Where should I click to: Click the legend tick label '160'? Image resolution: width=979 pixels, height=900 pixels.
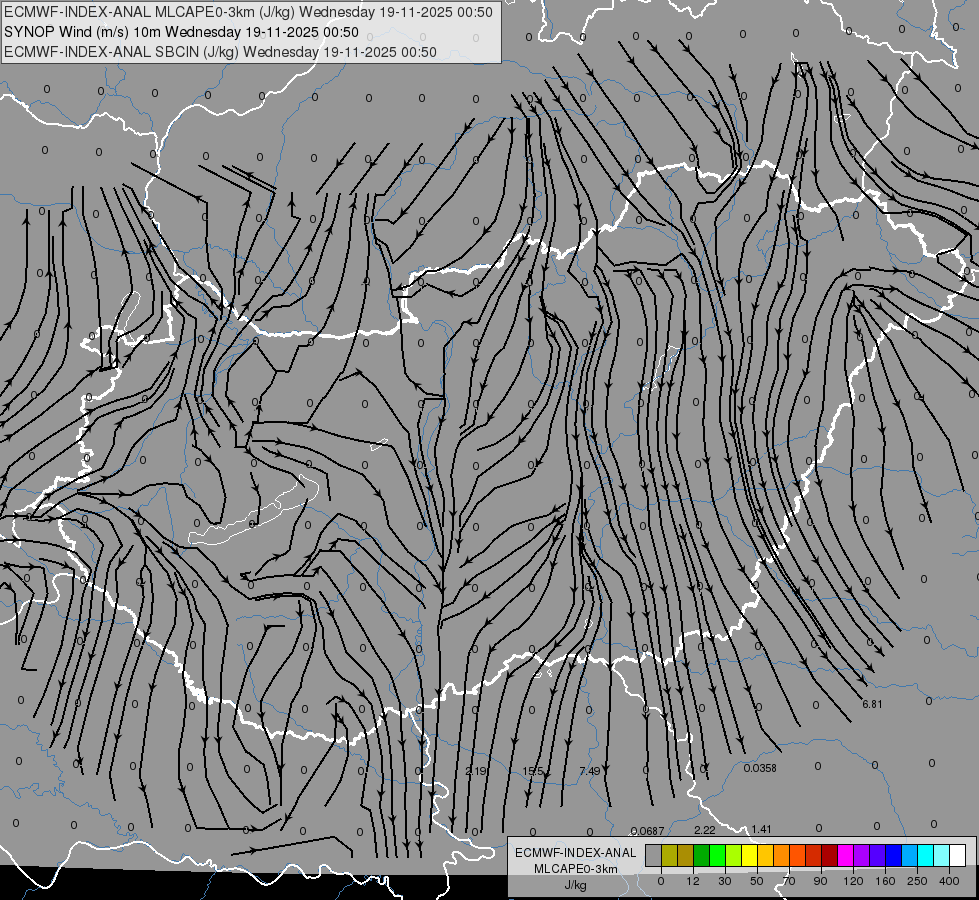(885, 881)
